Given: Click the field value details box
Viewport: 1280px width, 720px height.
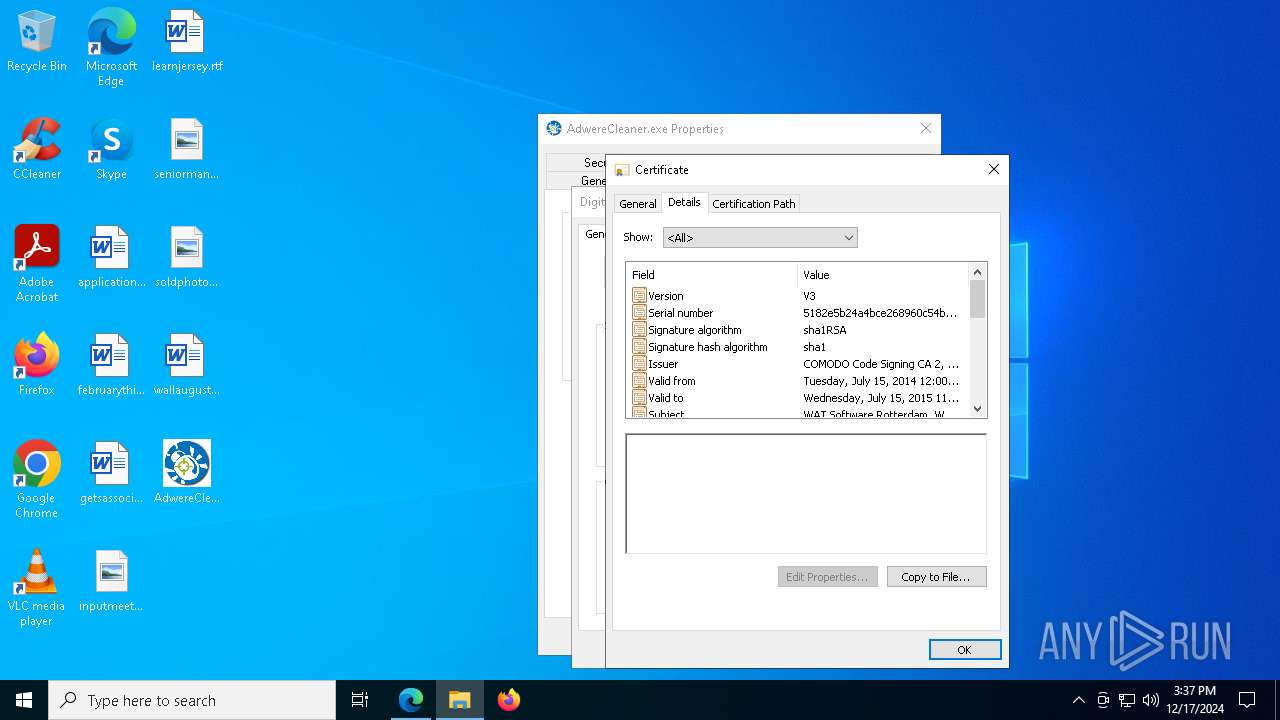Looking at the screenshot, I should click(x=806, y=494).
